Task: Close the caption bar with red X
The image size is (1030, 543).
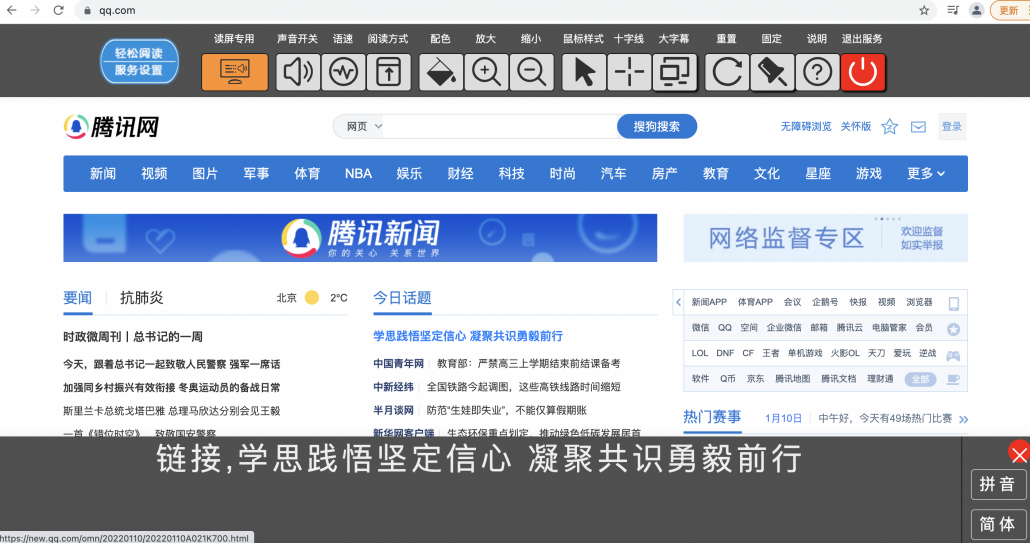Action: [1019, 453]
